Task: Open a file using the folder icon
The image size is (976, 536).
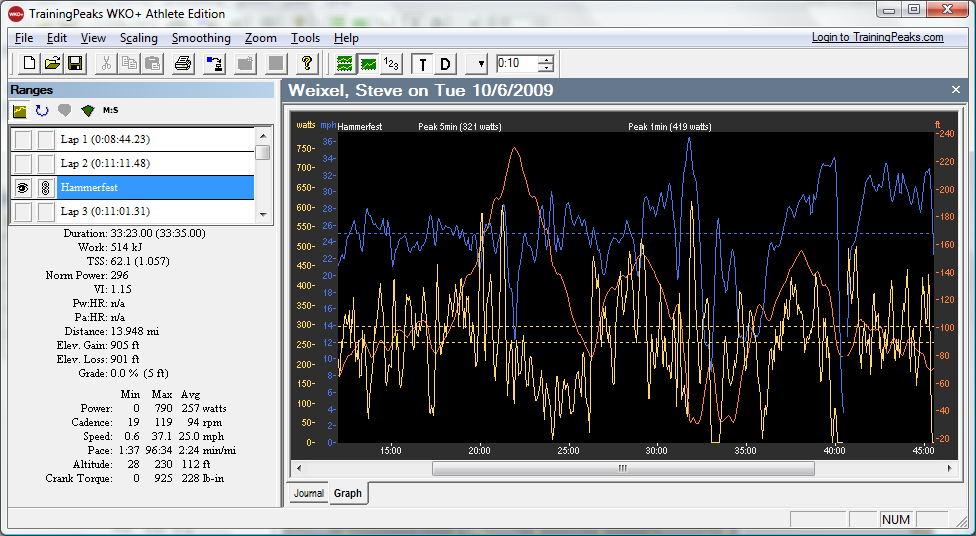Action: pos(52,63)
